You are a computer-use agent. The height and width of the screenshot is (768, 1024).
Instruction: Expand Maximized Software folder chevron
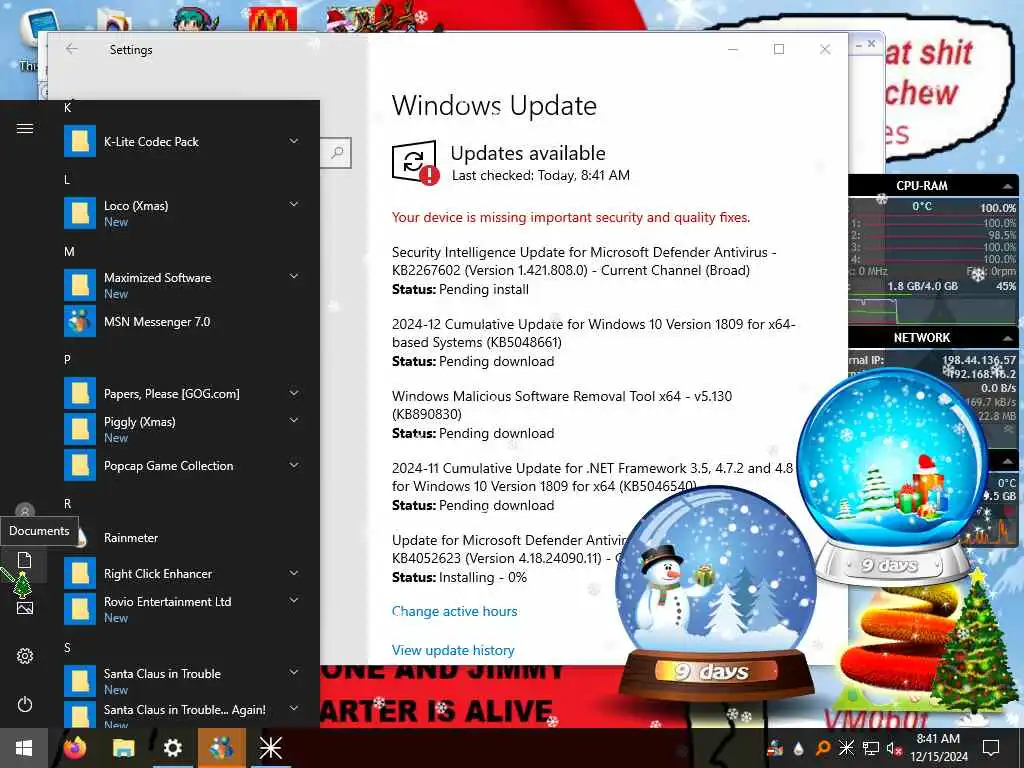[294, 276]
